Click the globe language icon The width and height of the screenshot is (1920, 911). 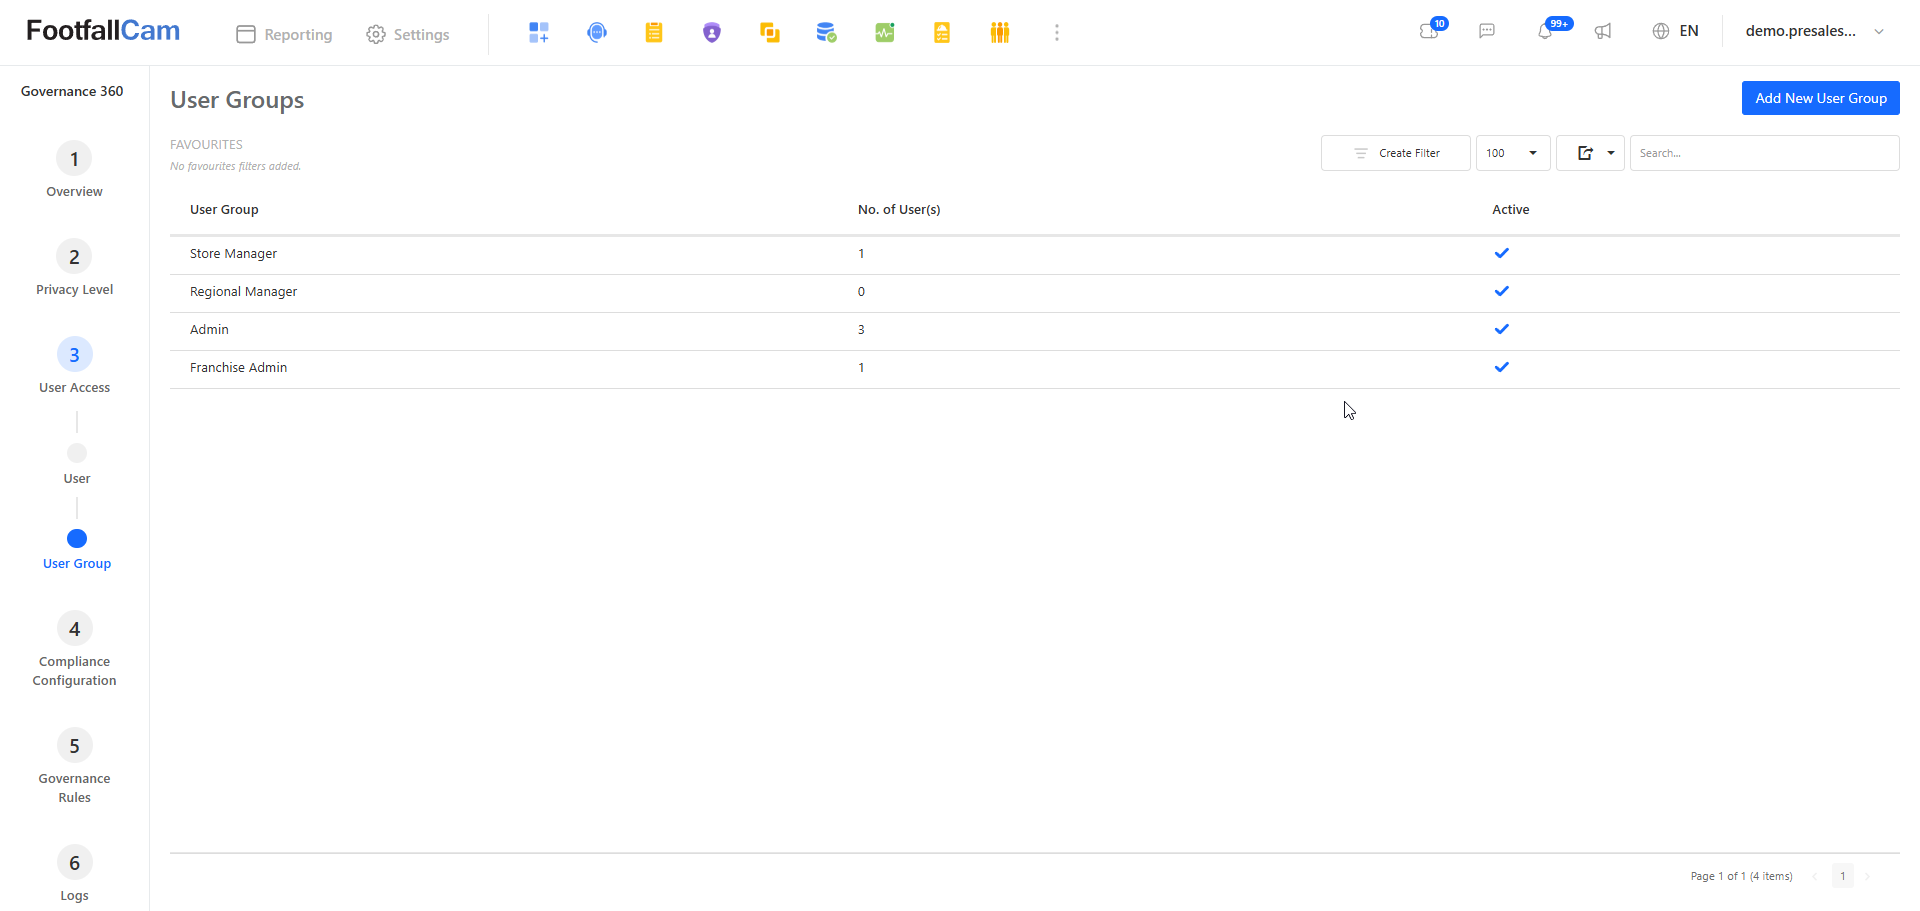(1661, 31)
